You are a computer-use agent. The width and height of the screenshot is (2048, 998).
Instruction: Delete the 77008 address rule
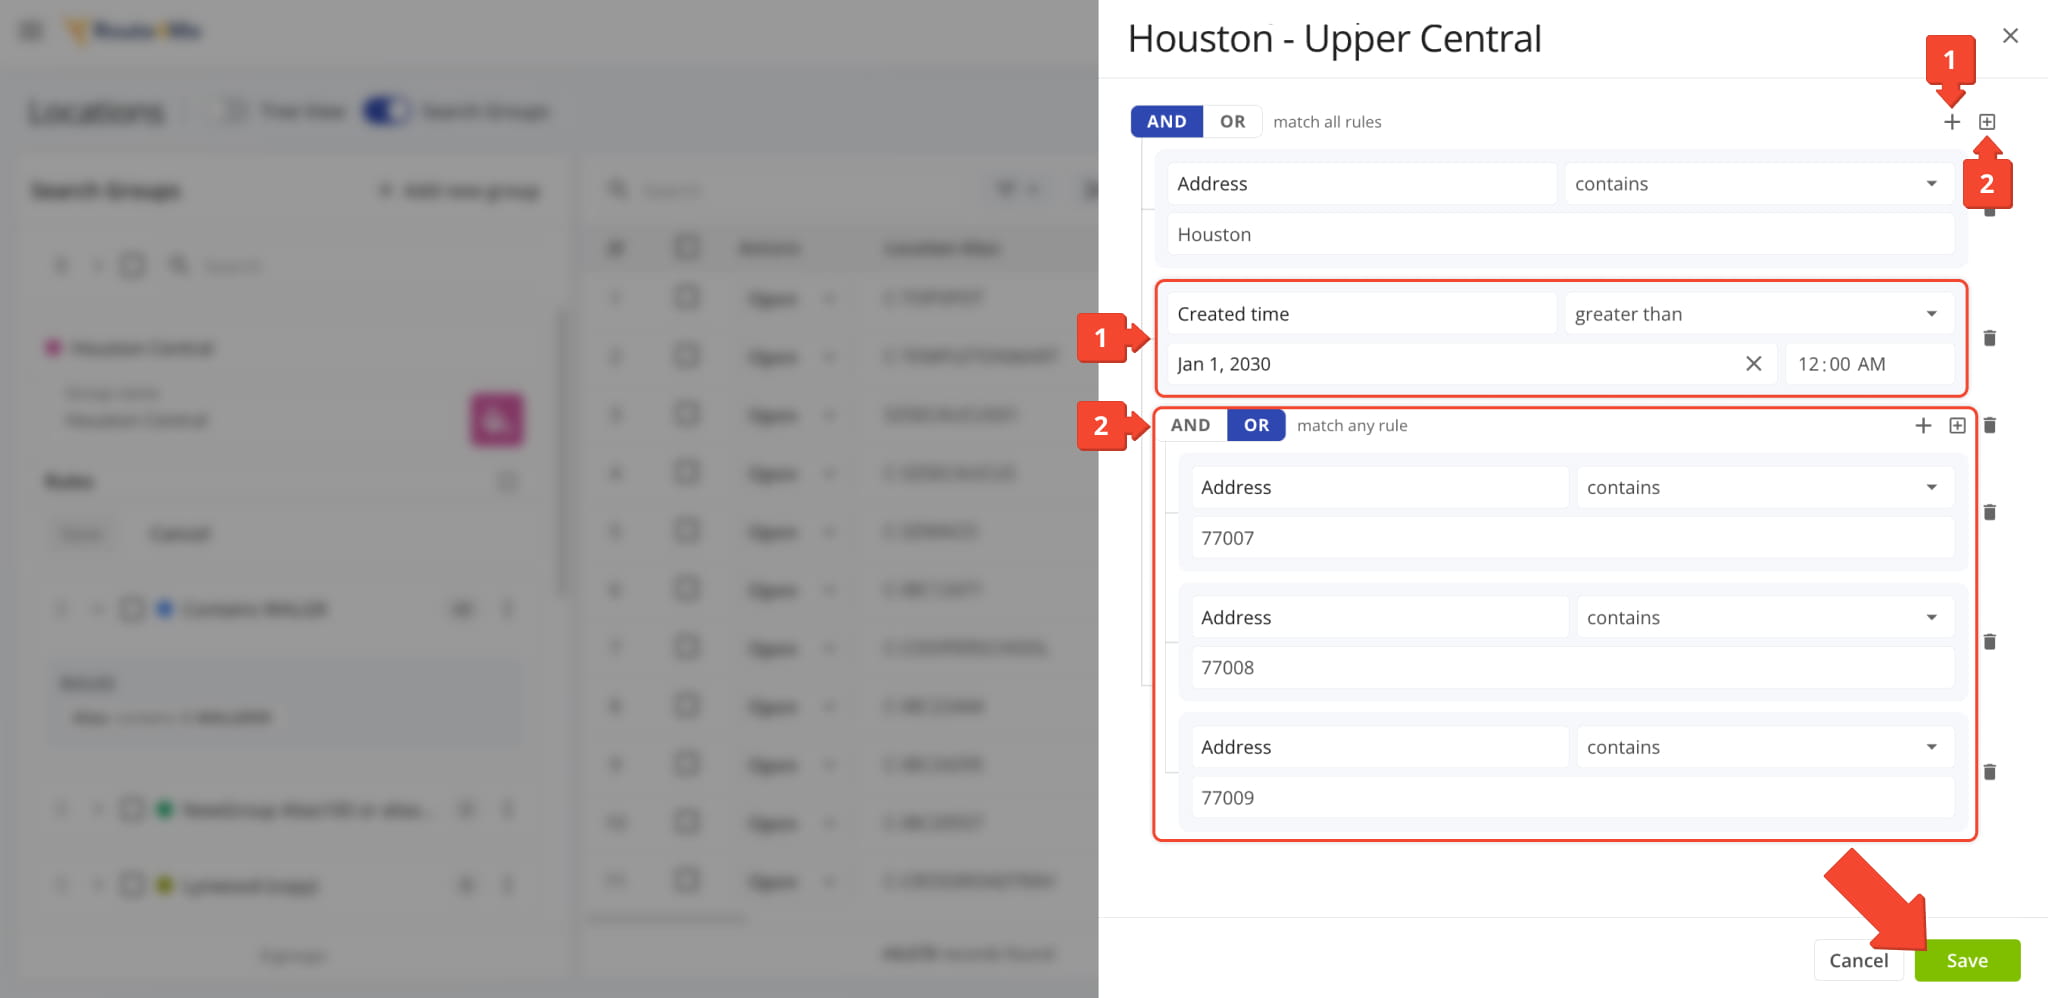click(1990, 642)
